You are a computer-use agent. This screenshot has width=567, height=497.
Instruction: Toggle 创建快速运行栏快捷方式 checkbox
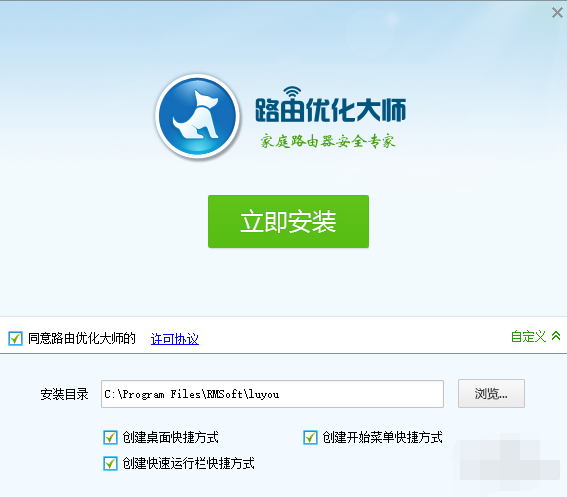110,463
